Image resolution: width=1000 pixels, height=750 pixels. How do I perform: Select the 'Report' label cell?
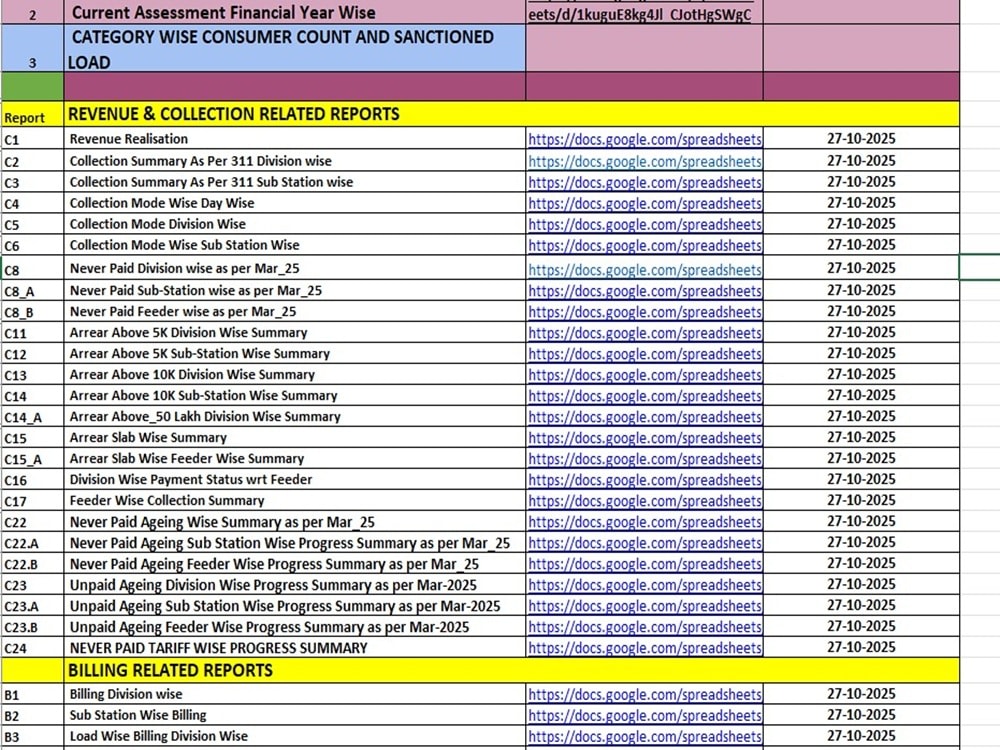pyautogui.click(x=32, y=114)
